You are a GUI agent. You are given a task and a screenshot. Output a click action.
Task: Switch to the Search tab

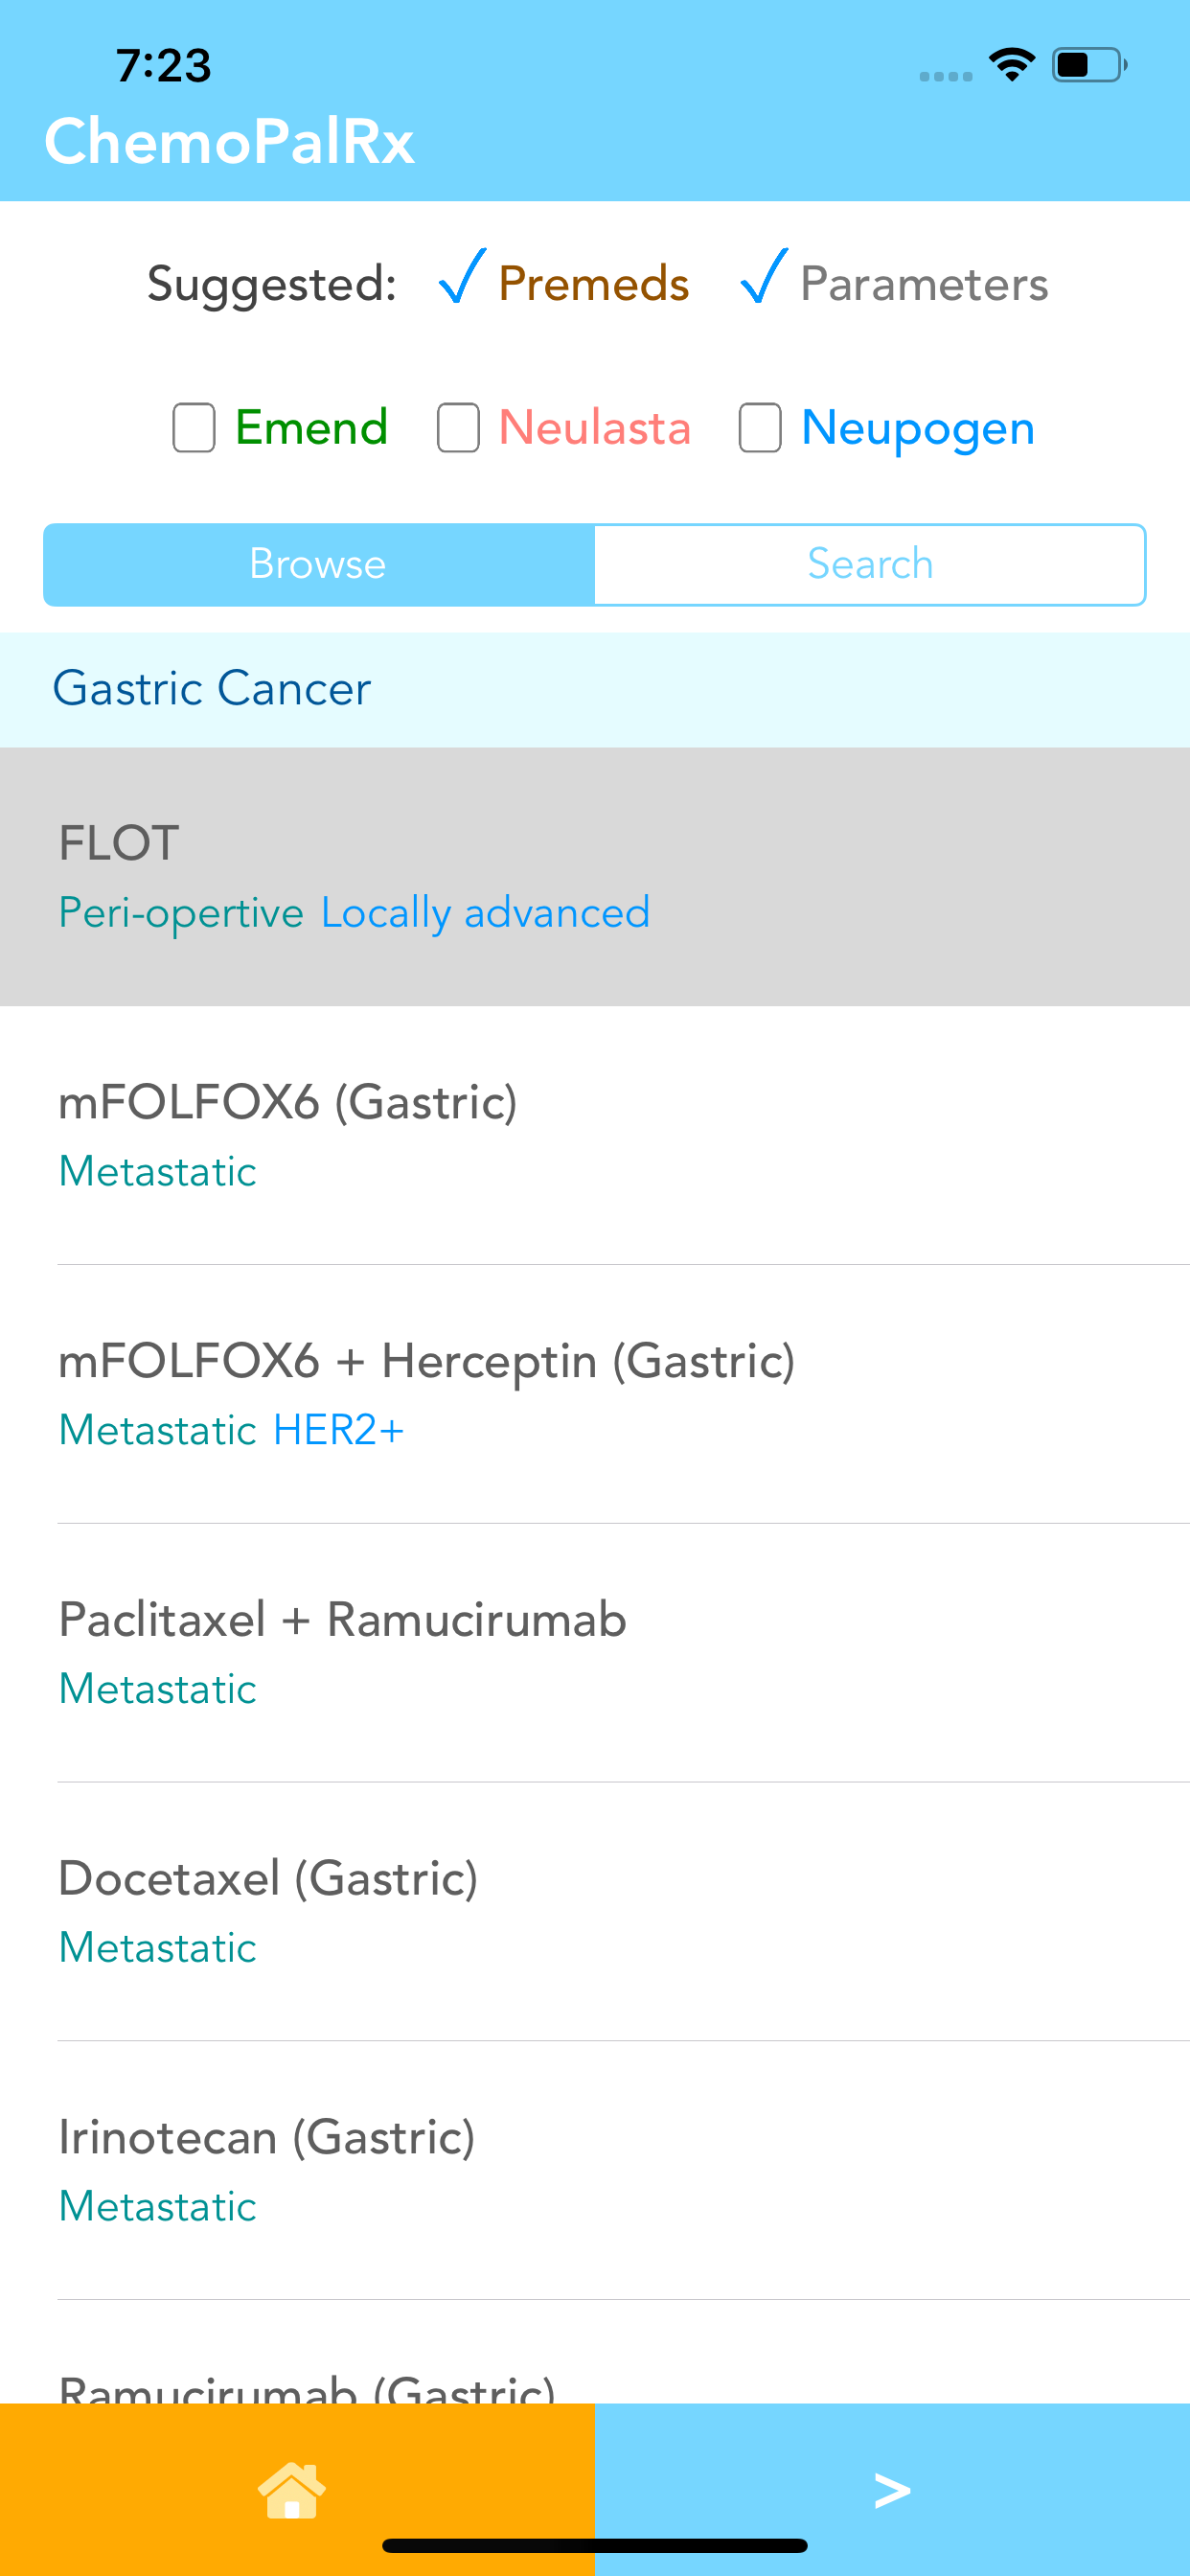pyautogui.click(x=870, y=565)
